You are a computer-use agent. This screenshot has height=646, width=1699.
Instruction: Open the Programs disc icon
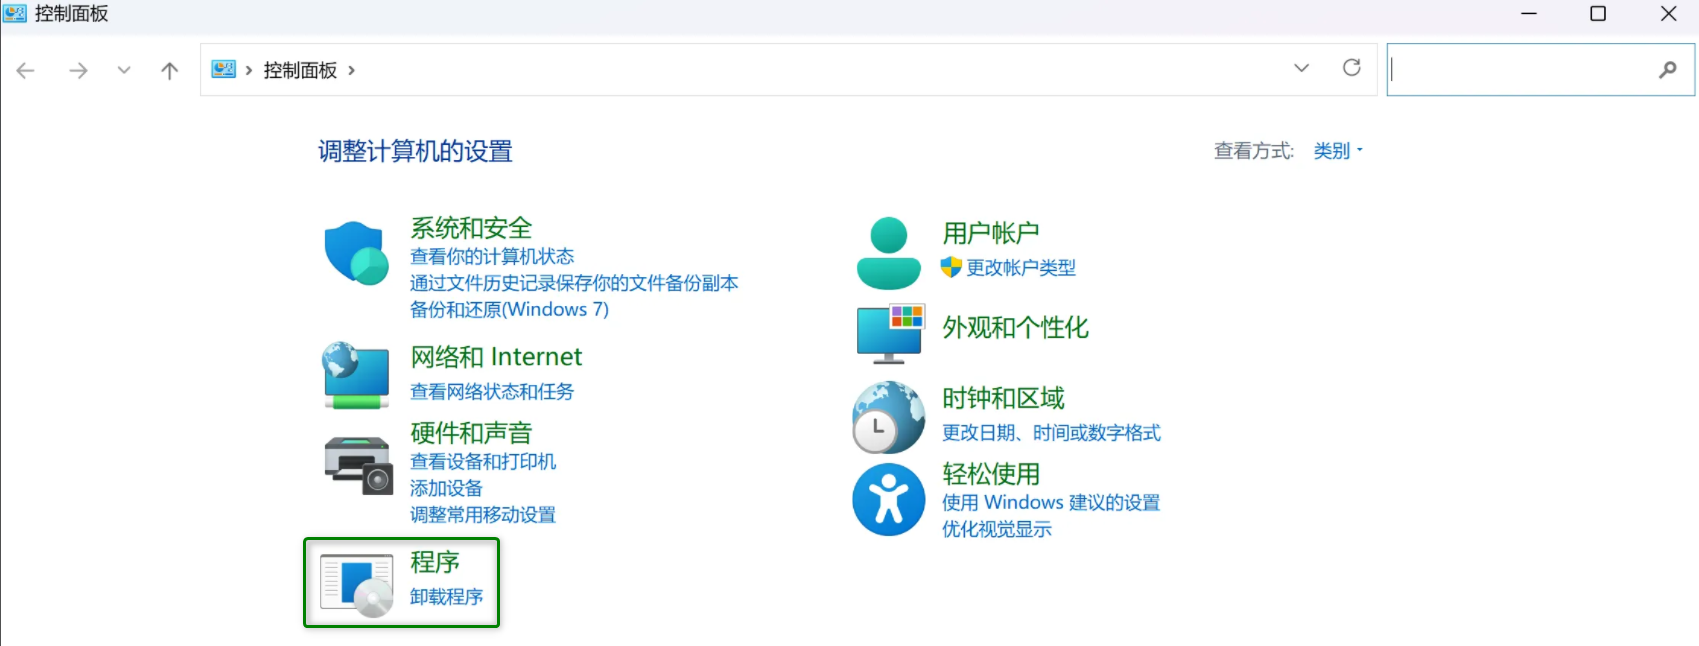pyautogui.click(x=357, y=585)
